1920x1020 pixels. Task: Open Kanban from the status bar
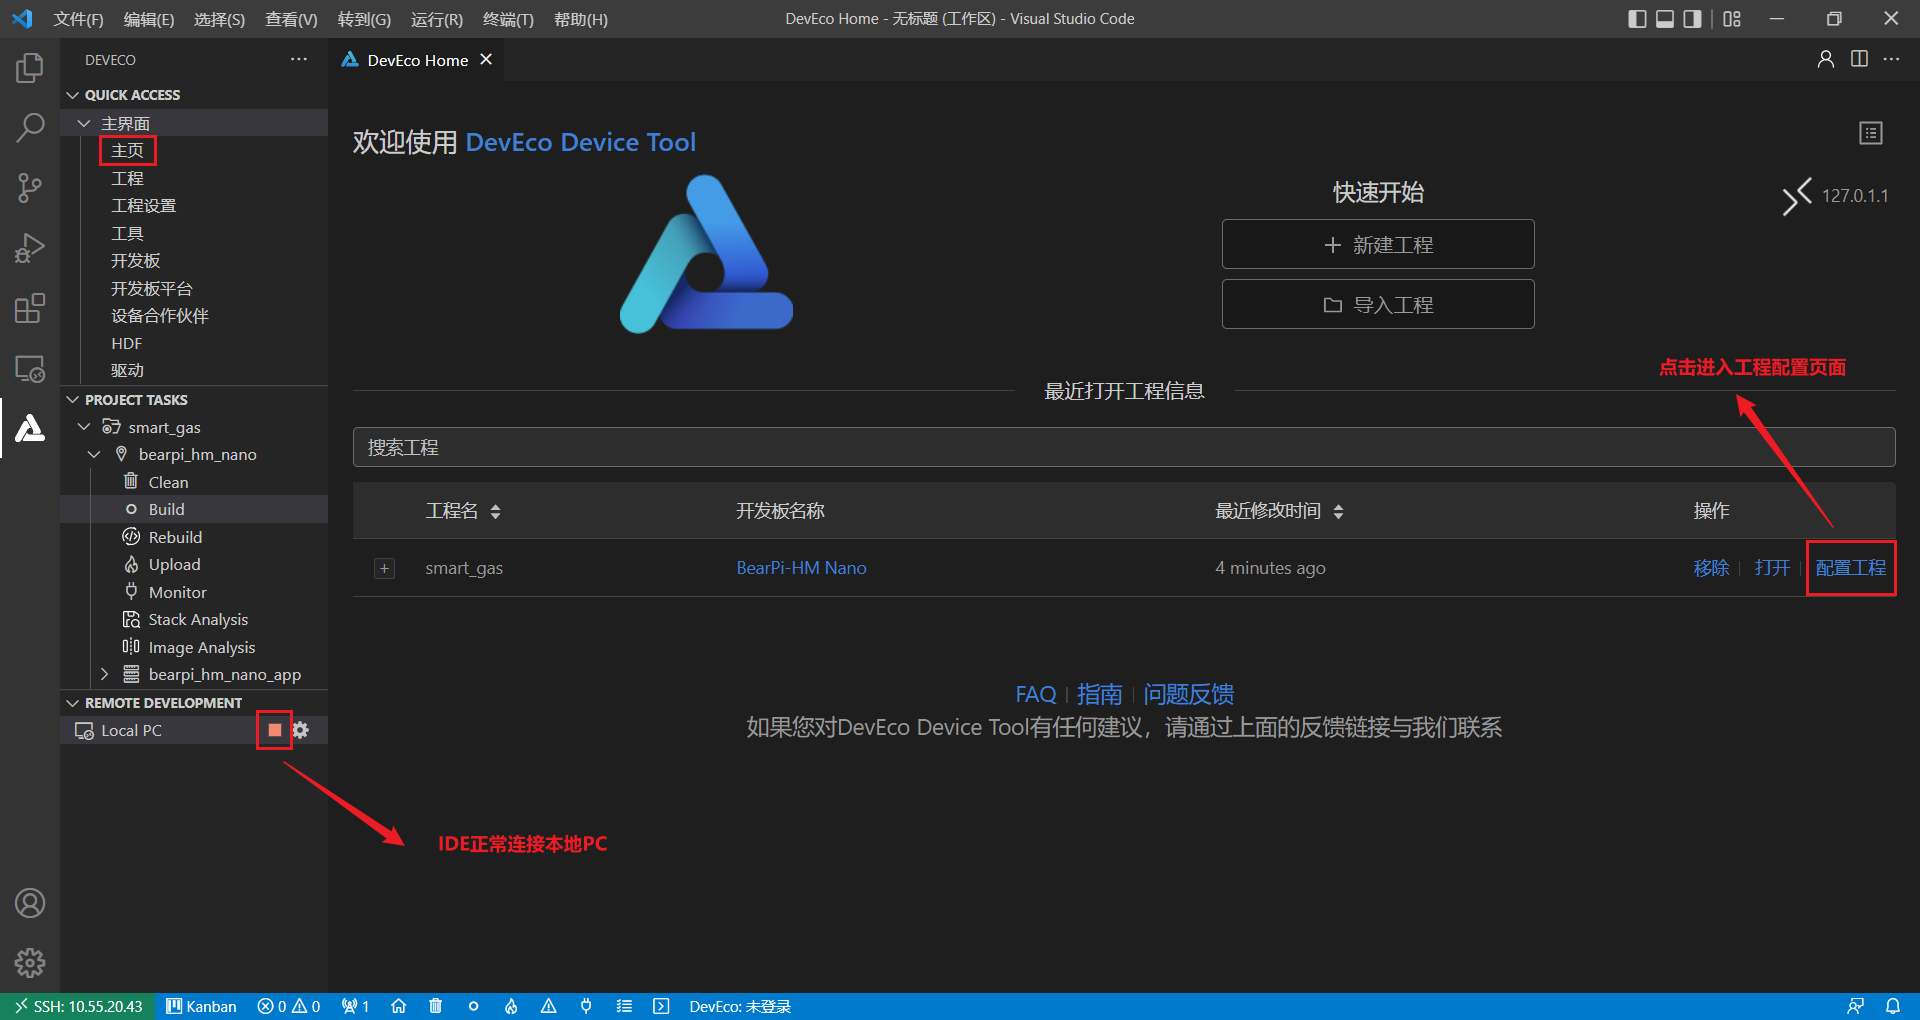pos(202,1006)
